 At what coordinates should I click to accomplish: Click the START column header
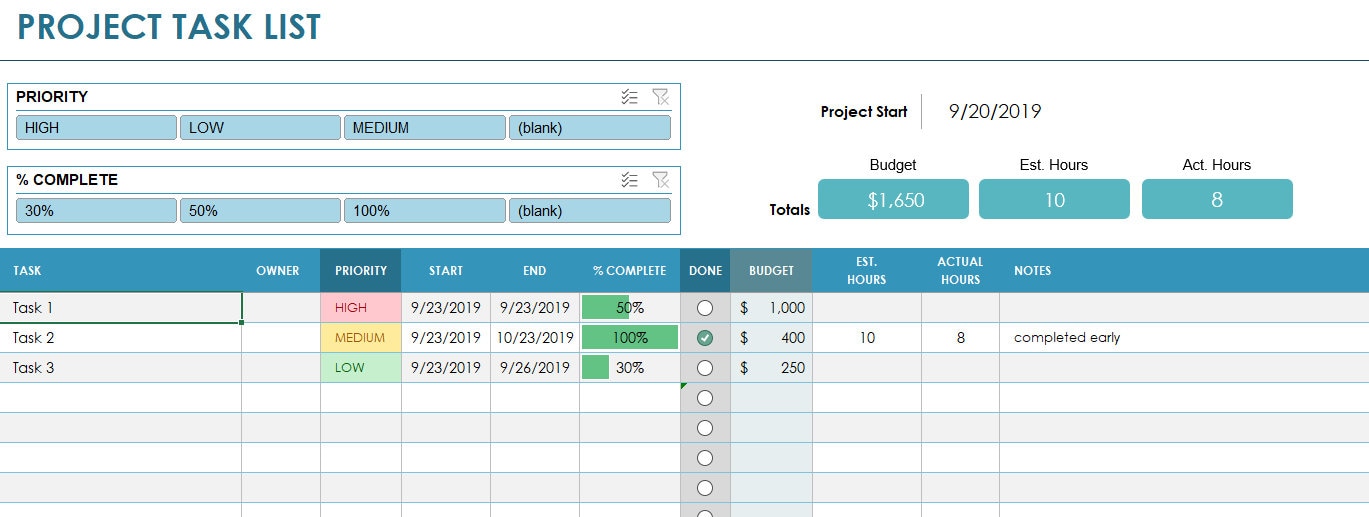(446, 271)
